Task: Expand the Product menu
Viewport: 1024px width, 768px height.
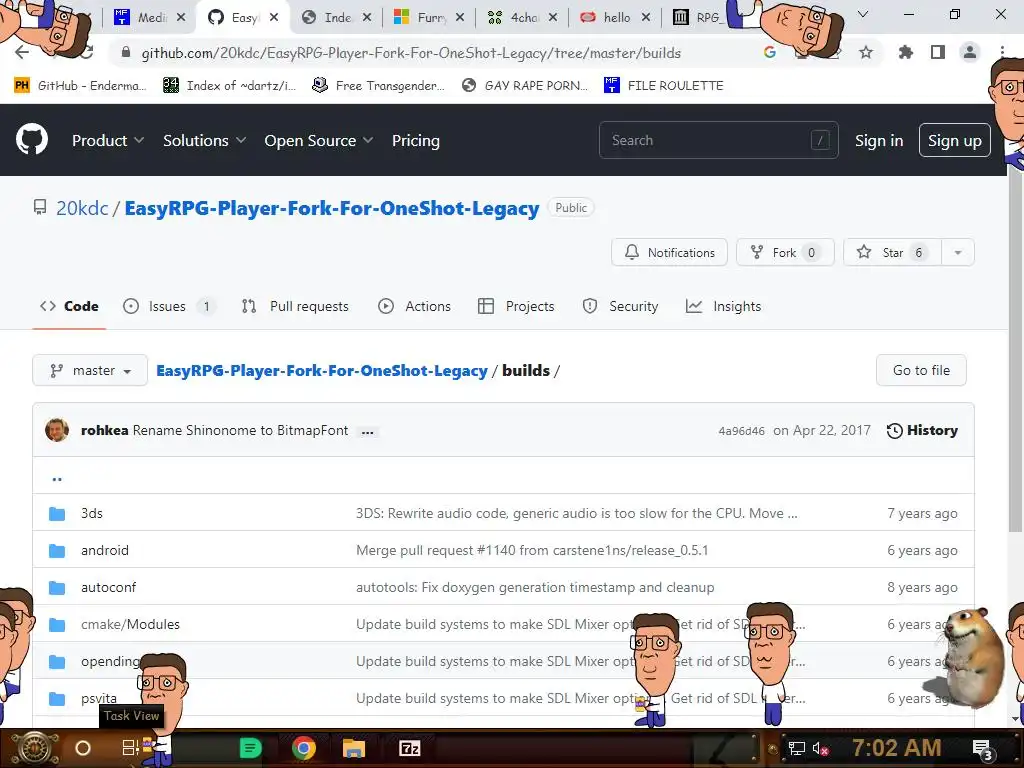Action: tap(108, 140)
